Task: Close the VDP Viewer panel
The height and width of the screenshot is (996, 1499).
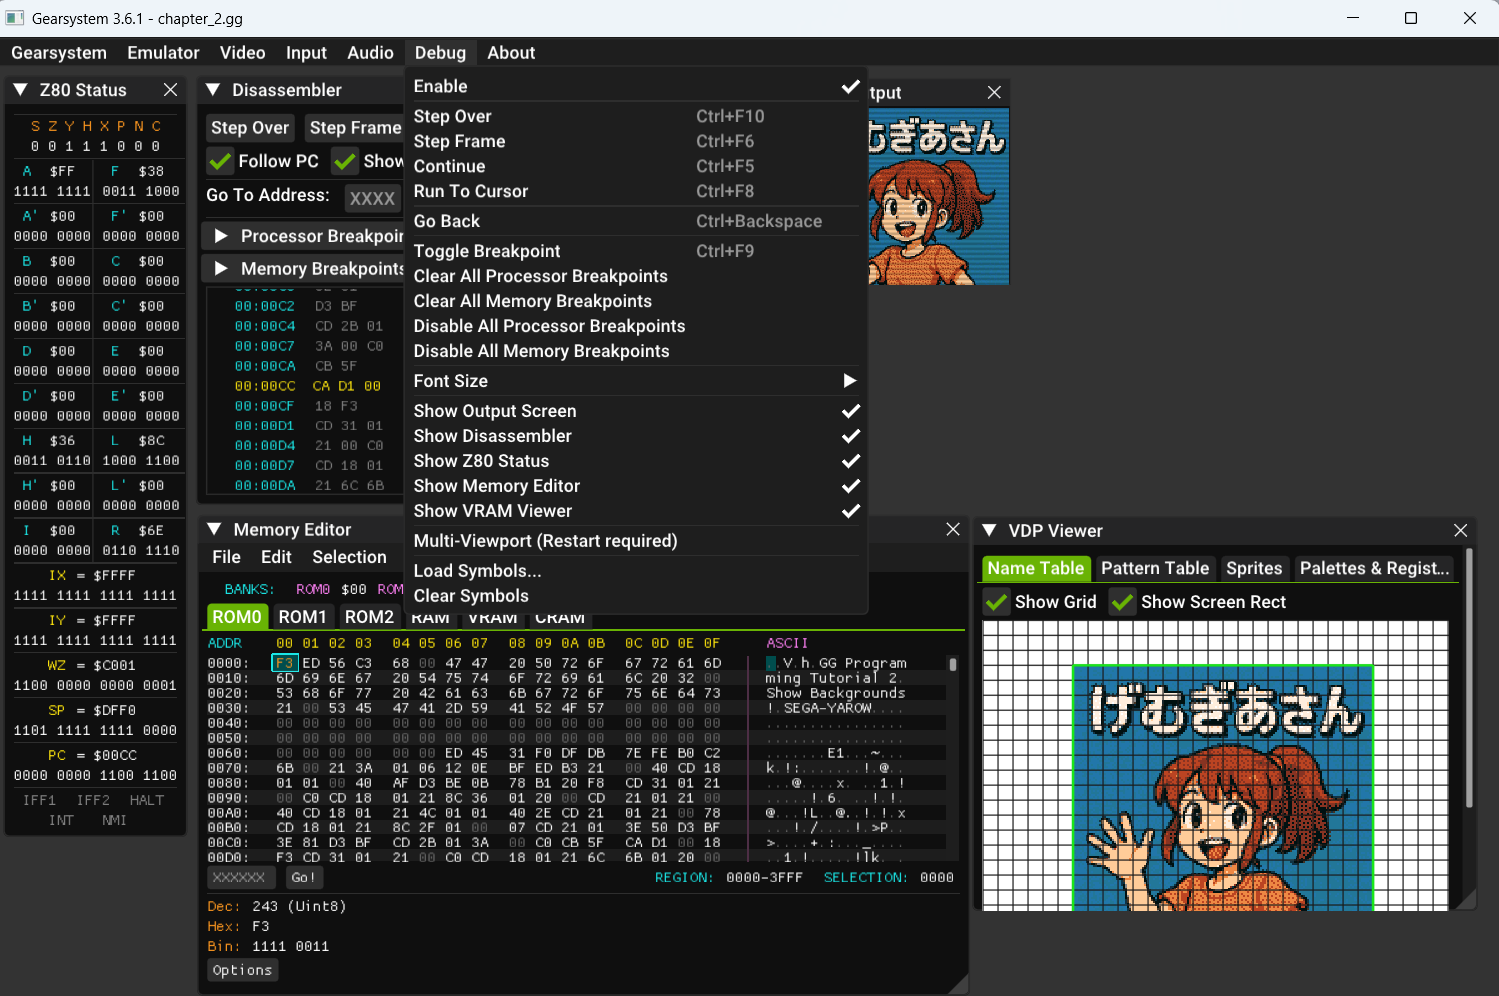Action: (1461, 530)
